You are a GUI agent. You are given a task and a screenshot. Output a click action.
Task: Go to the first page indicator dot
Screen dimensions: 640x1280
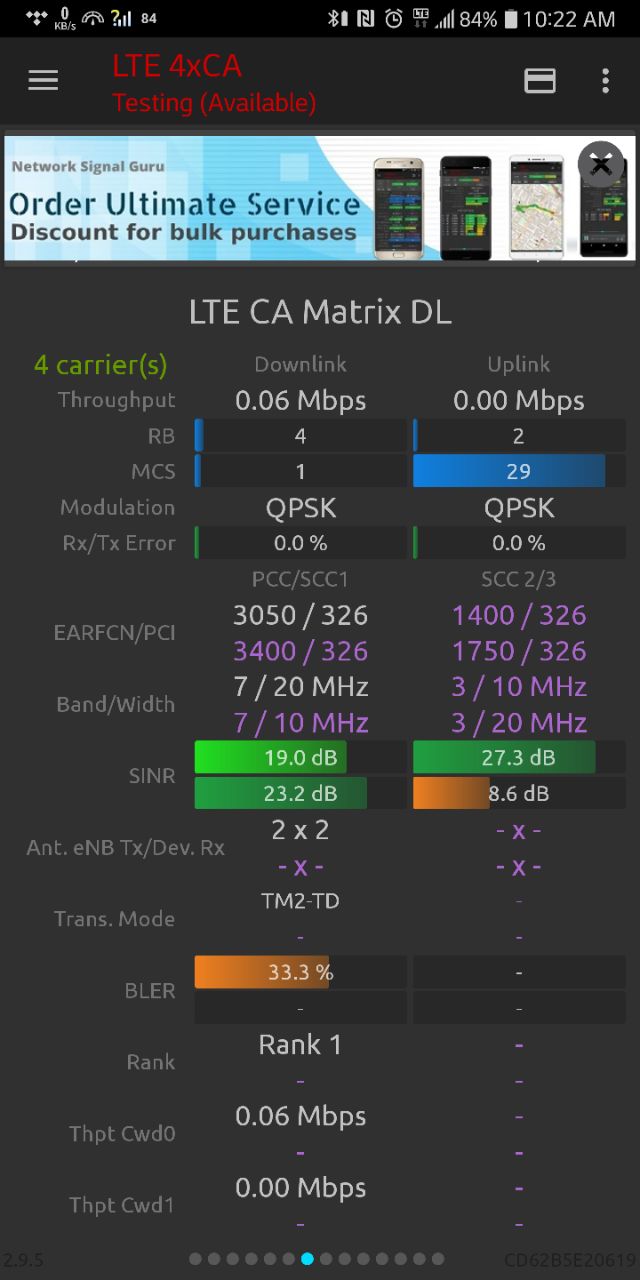point(195,1259)
